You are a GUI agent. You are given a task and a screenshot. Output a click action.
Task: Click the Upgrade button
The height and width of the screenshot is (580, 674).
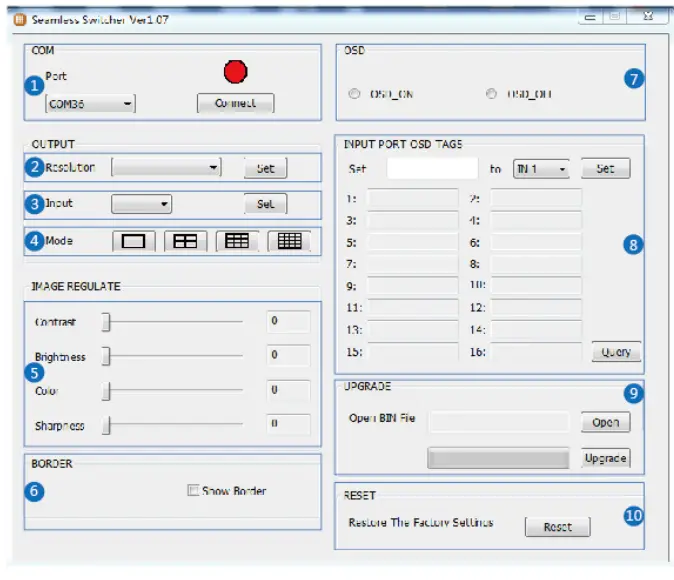click(x=606, y=458)
